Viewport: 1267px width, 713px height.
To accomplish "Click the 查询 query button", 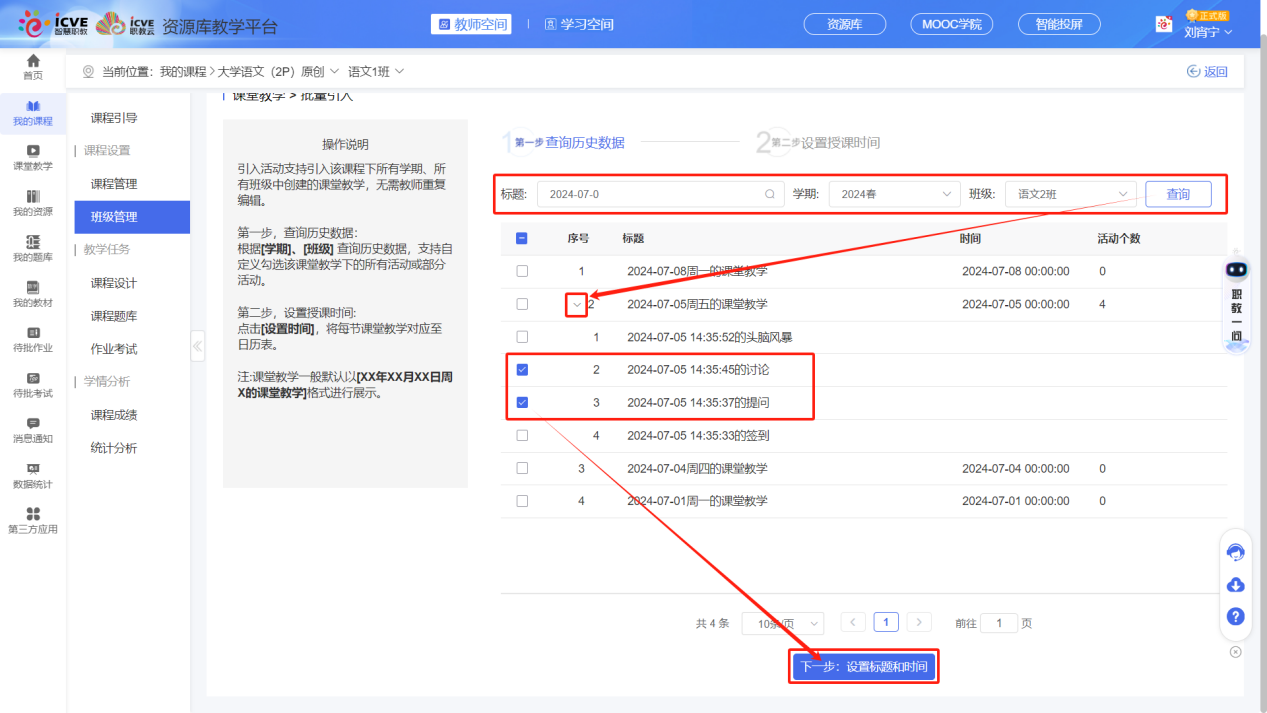I will coord(1178,193).
